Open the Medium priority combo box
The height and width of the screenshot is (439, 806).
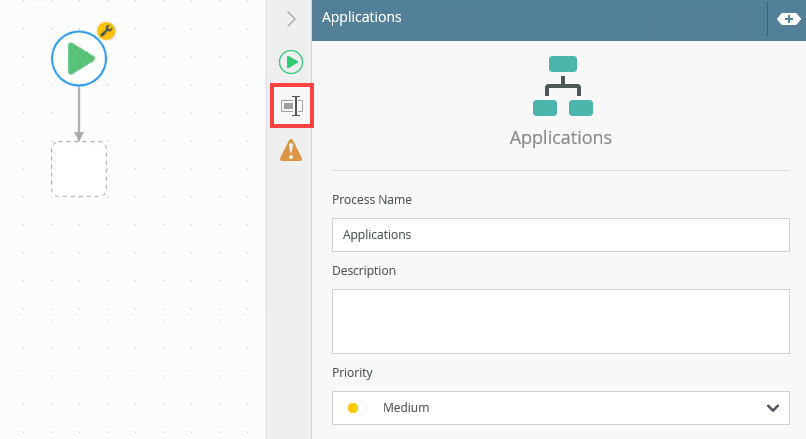(560, 408)
